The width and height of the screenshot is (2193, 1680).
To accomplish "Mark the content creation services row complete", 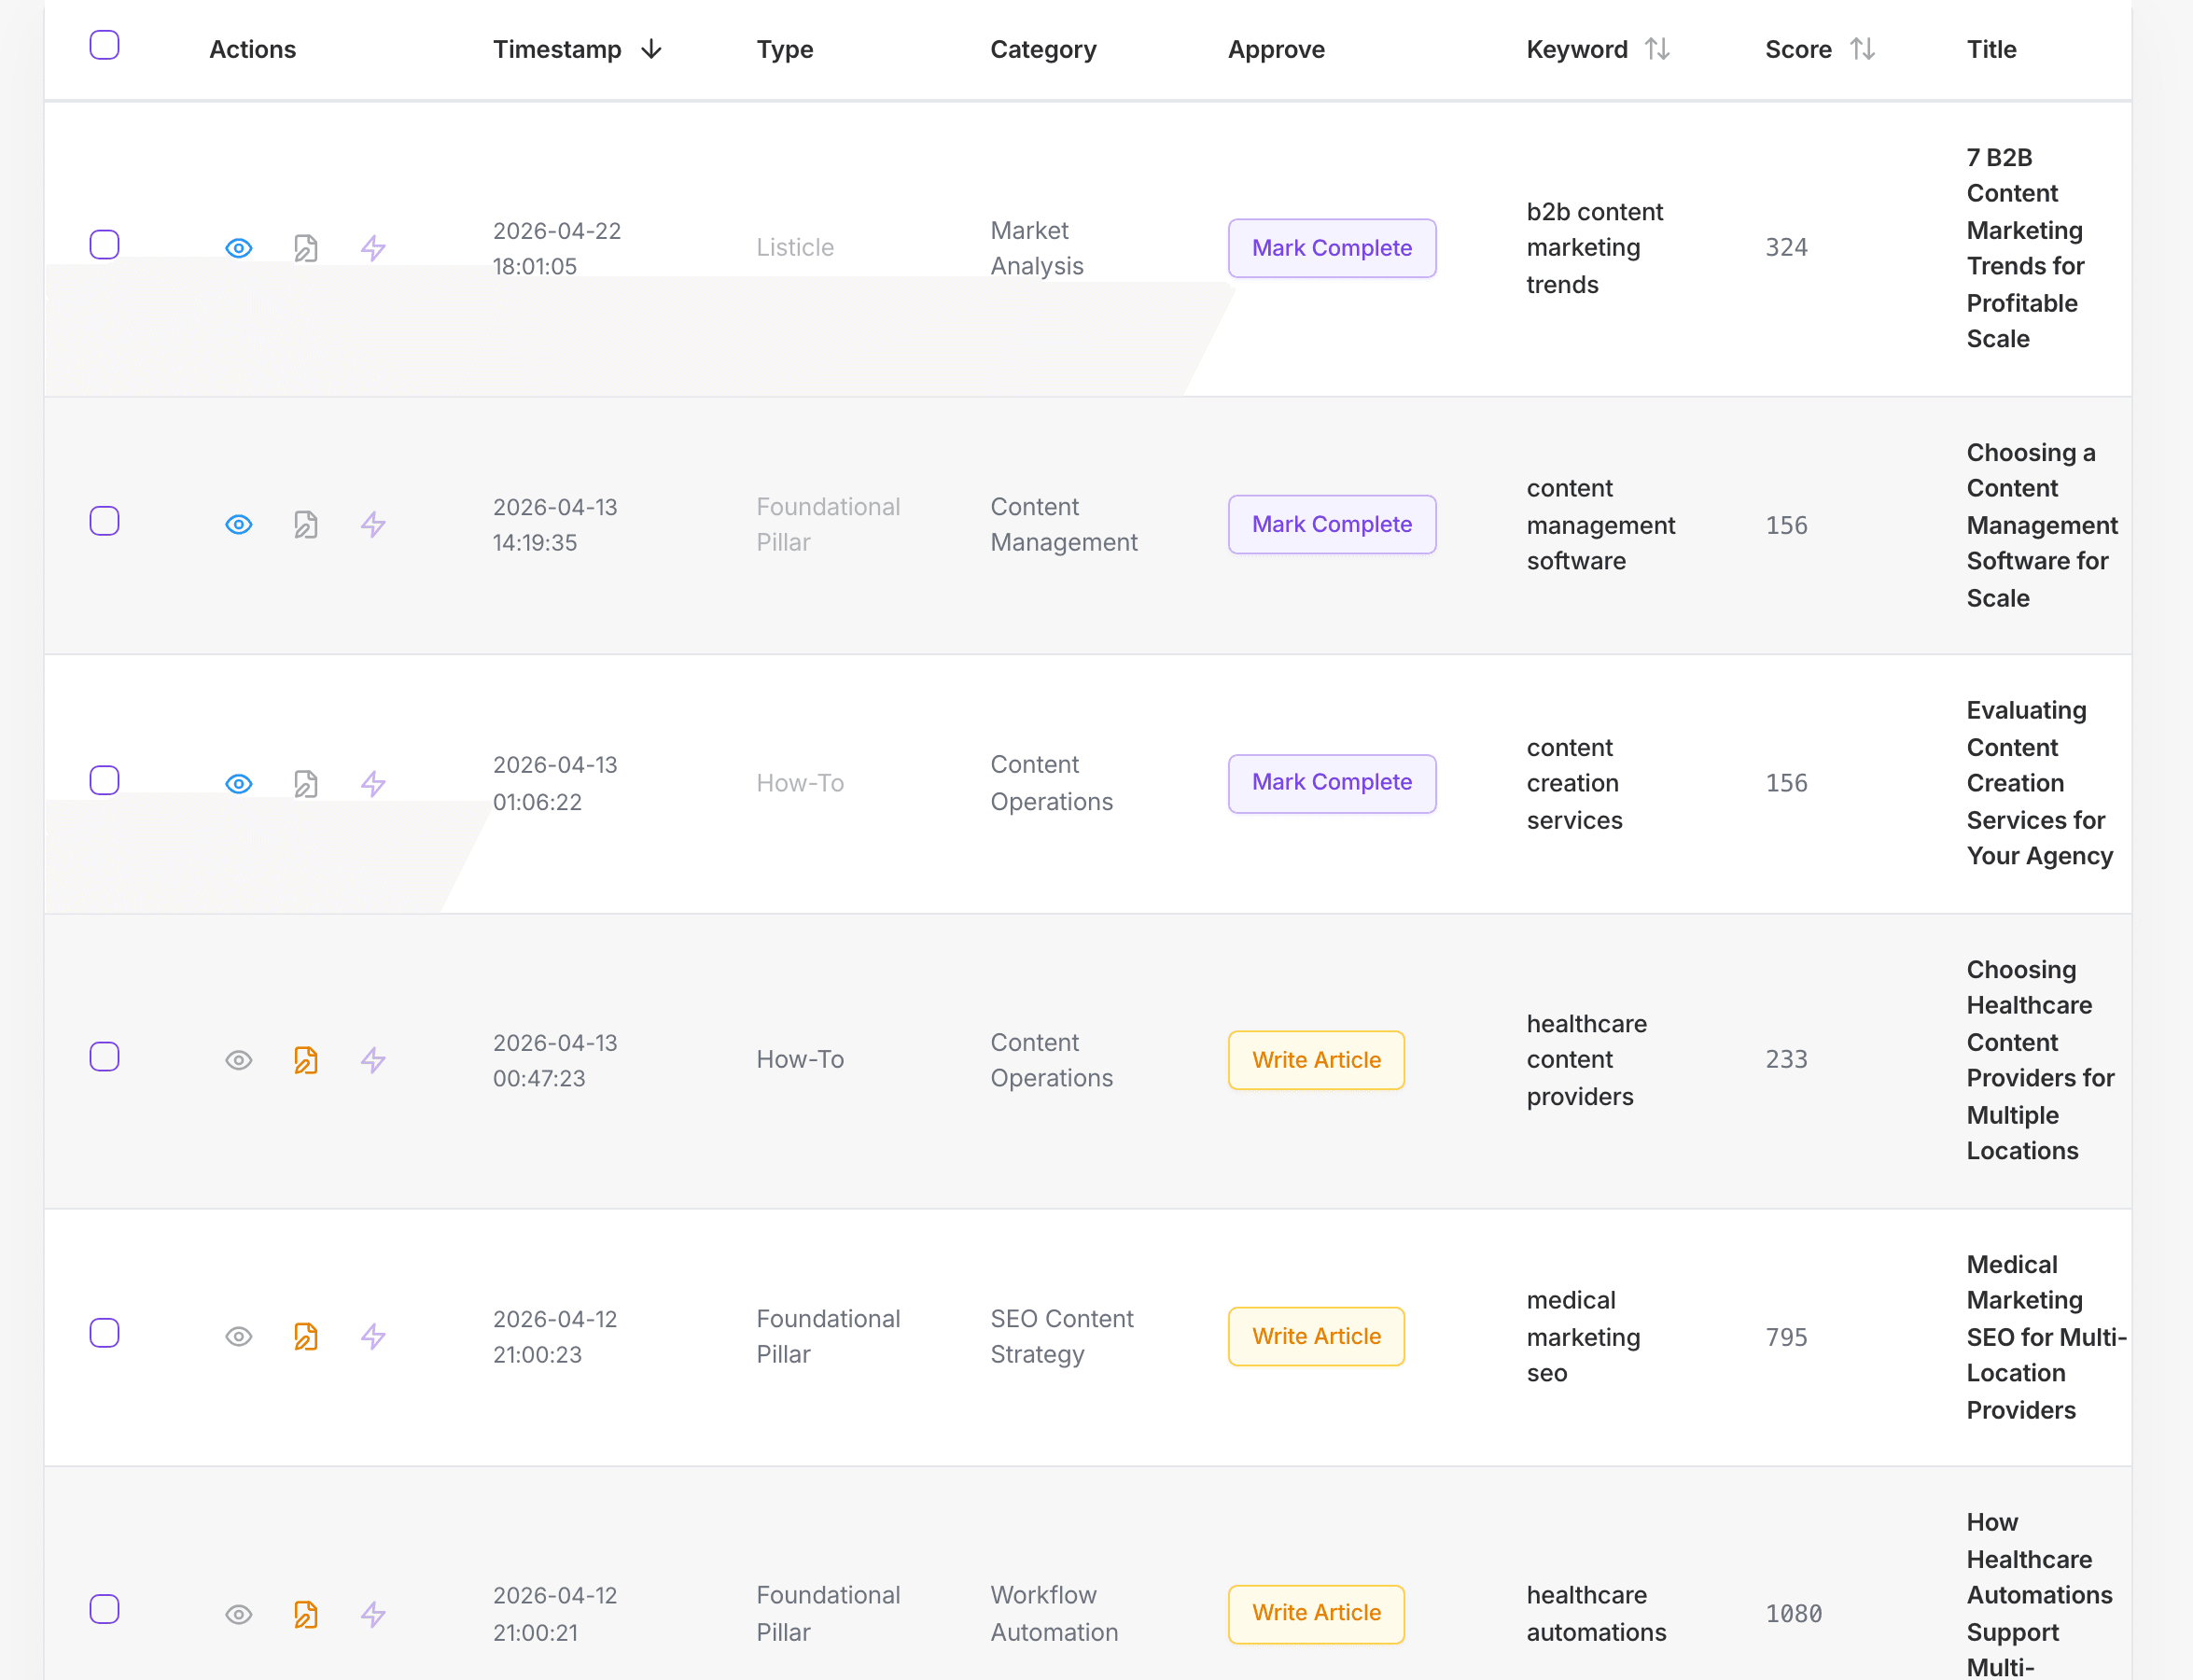I will click(1331, 783).
